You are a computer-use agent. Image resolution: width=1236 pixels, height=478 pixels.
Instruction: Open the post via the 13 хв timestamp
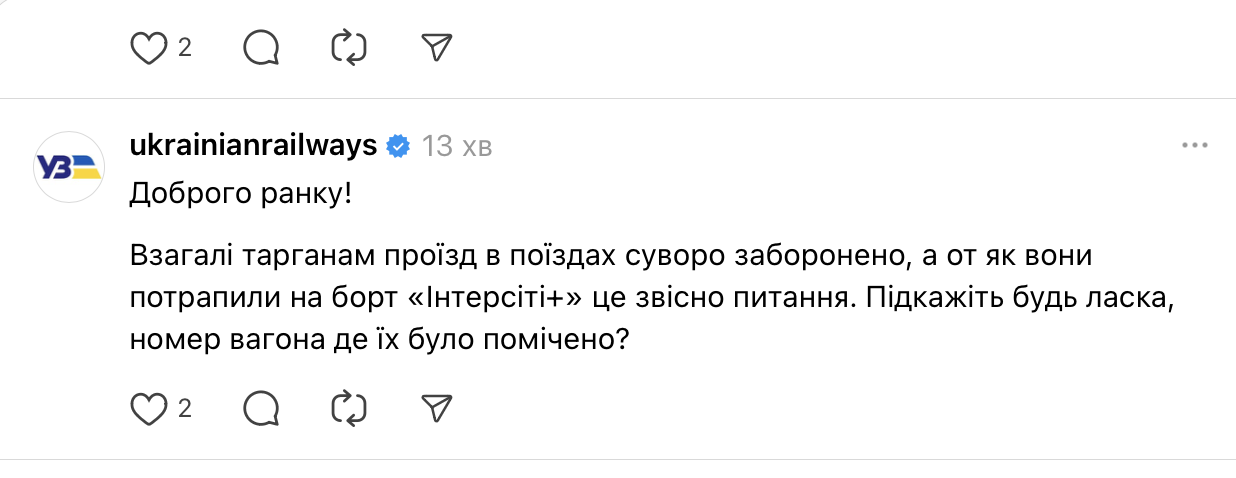pyautogui.click(x=457, y=146)
